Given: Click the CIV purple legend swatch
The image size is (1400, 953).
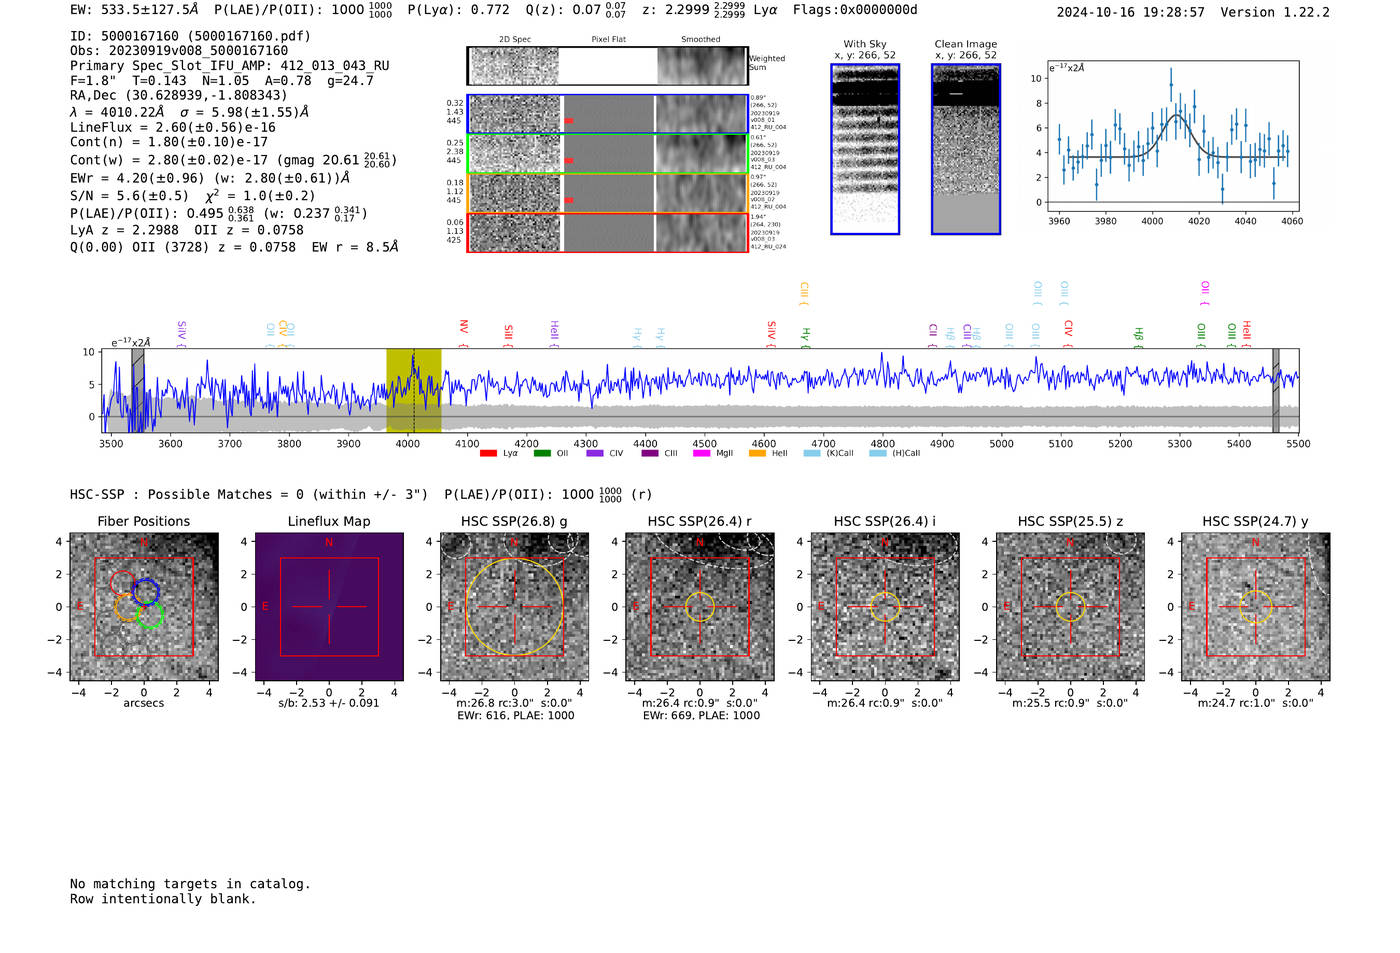Looking at the screenshot, I should click(x=595, y=454).
